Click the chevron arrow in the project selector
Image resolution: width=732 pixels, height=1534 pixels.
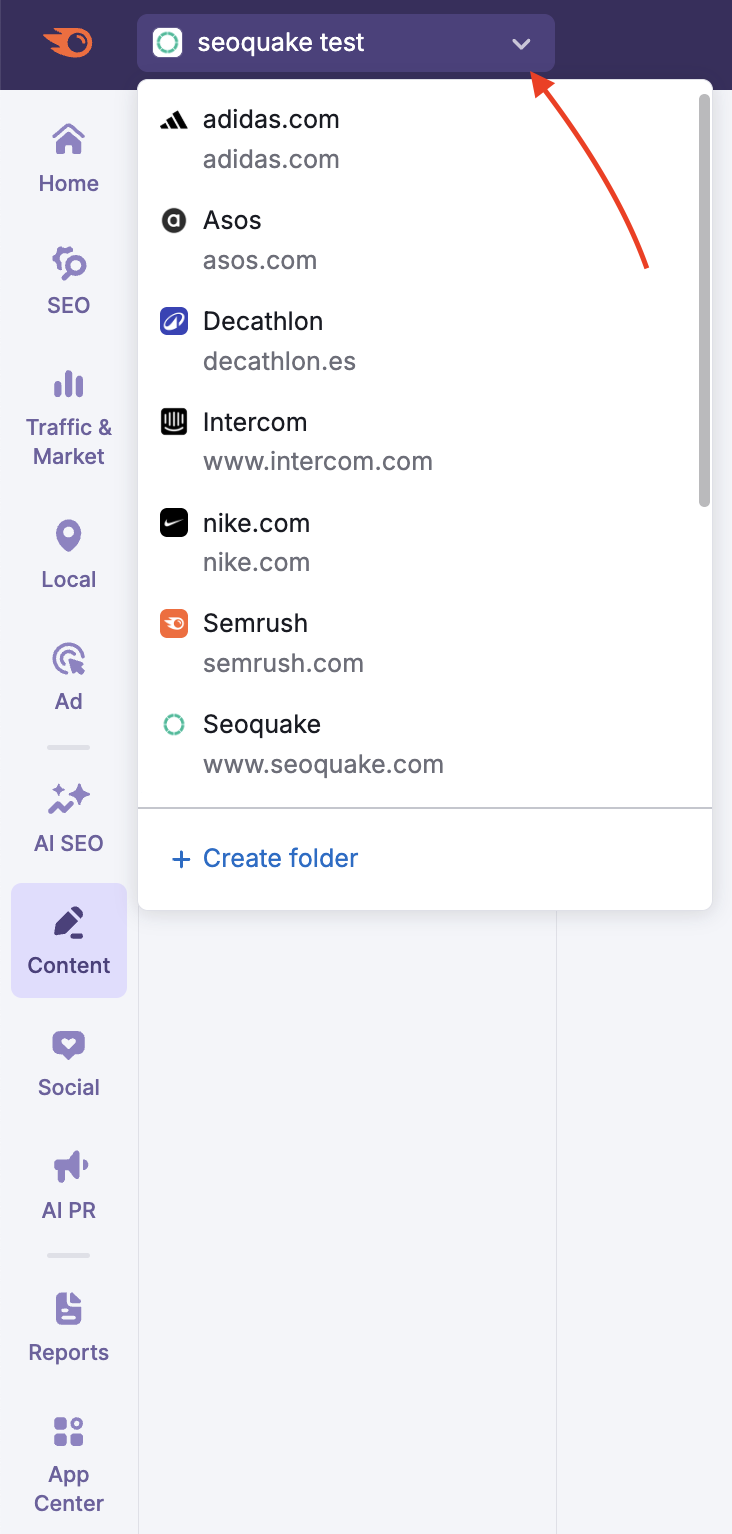point(521,44)
